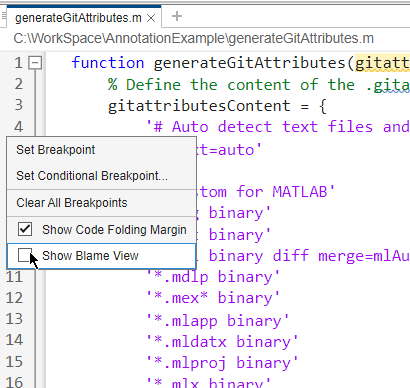Click the '*.mlproj binary' string
The width and height of the screenshot is (410, 388).
(222, 363)
